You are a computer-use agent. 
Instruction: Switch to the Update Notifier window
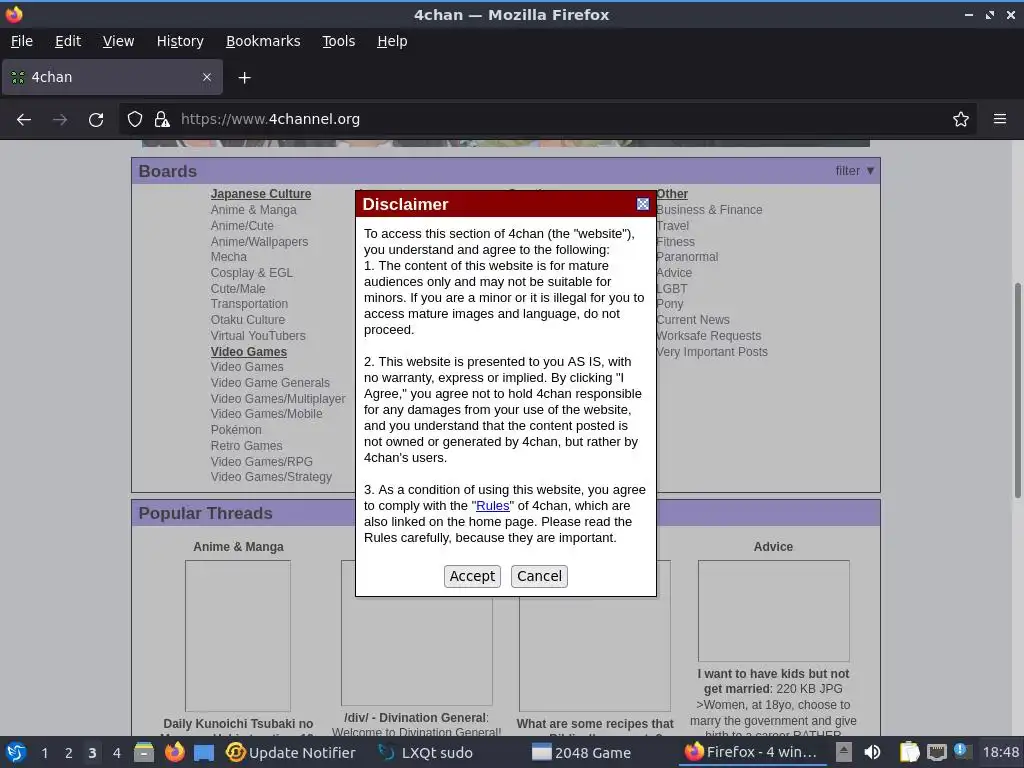(291, 752)
